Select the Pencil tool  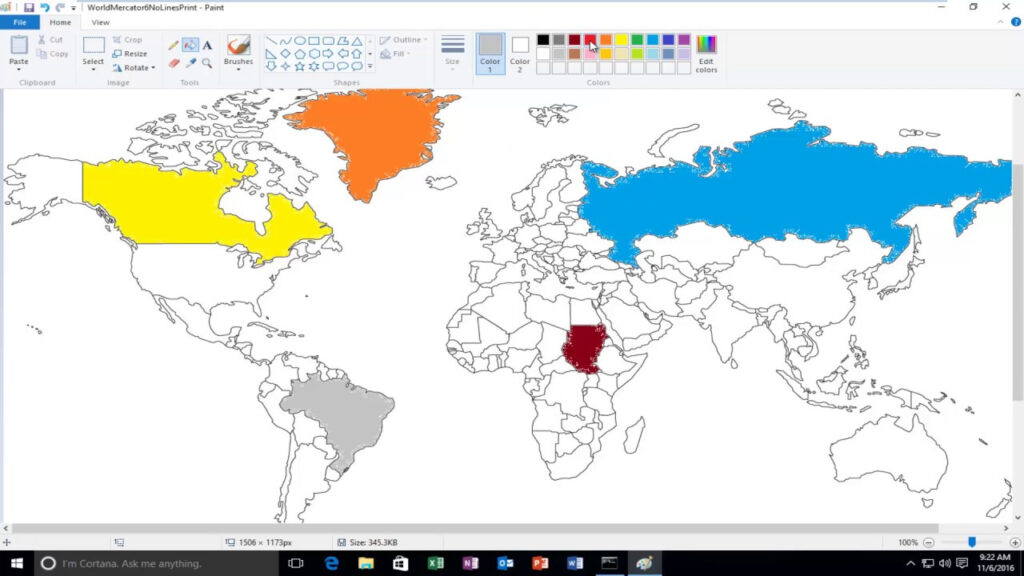[174, 45]
